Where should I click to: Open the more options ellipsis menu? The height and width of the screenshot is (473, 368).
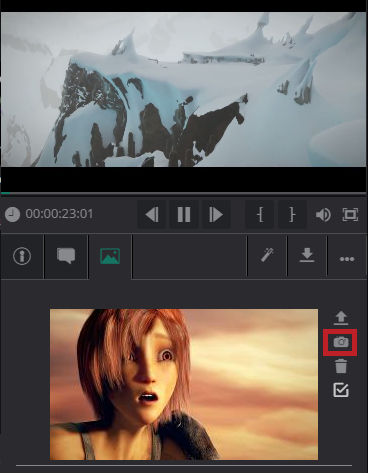pos(347,259)
